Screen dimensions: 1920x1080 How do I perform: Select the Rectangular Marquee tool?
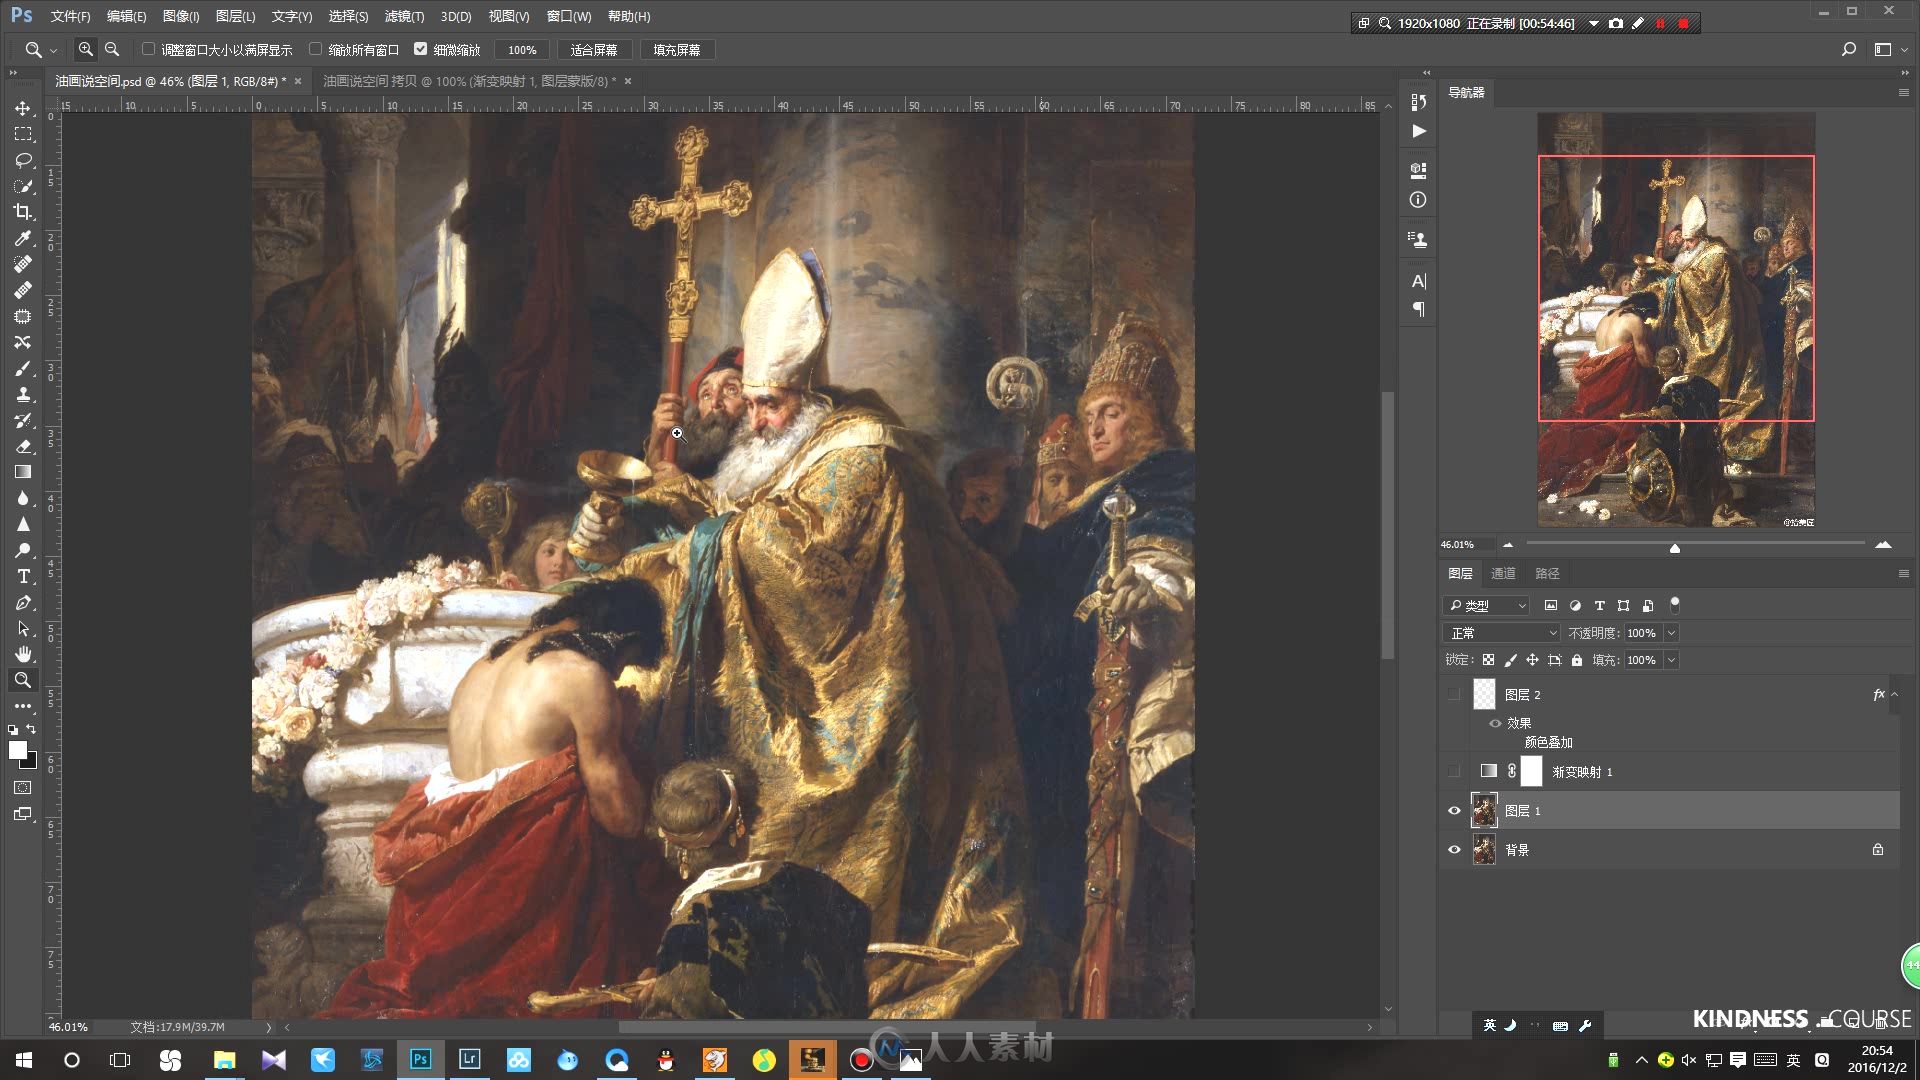(x=23, y=134)
